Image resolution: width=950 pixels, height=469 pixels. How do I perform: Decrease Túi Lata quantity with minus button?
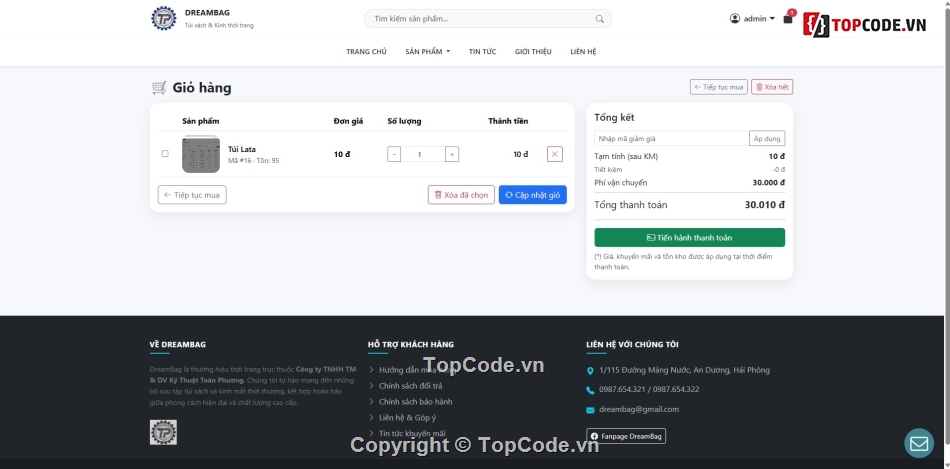(394, 154)
